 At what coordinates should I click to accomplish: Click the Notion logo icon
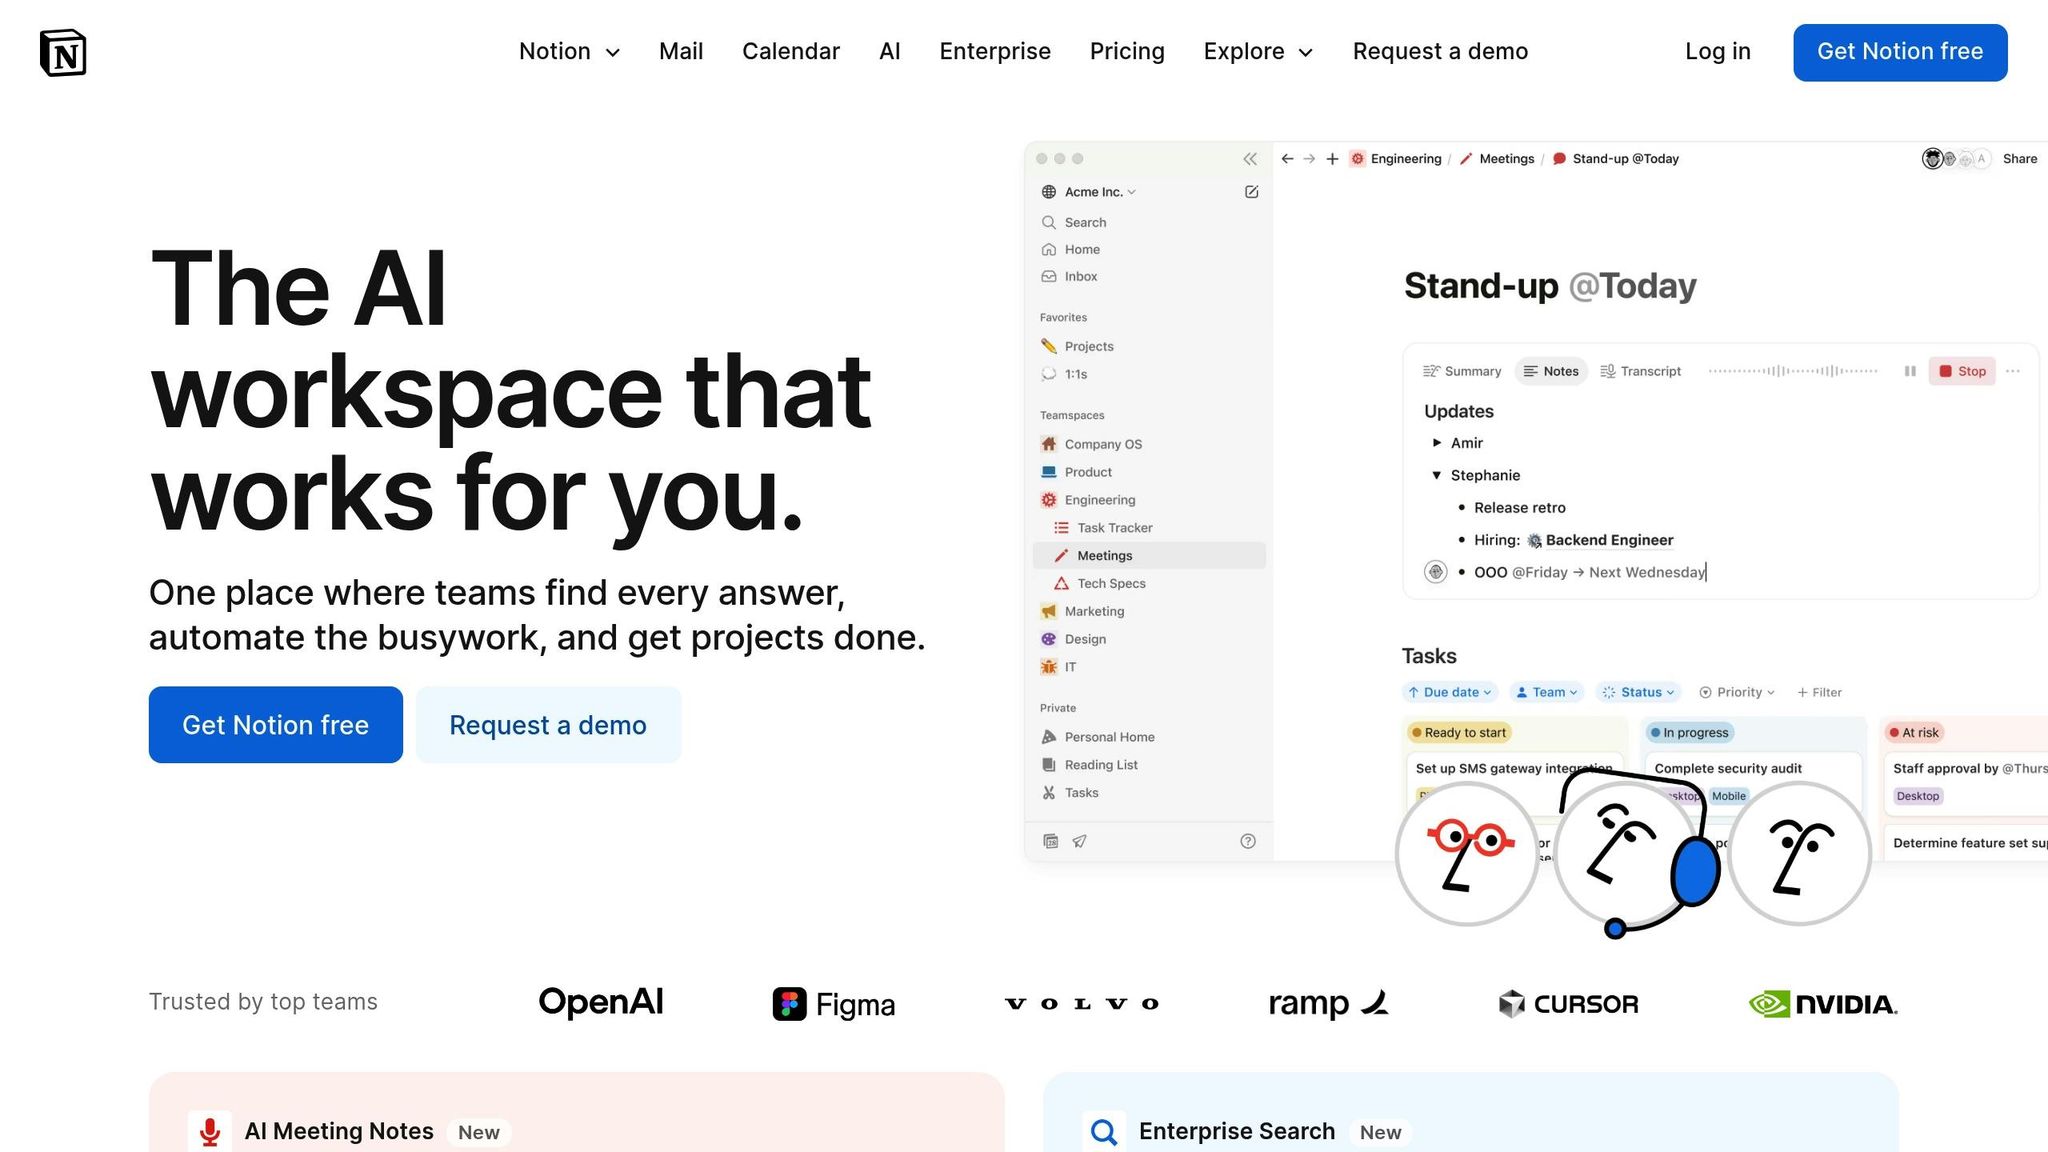point(63,52)
